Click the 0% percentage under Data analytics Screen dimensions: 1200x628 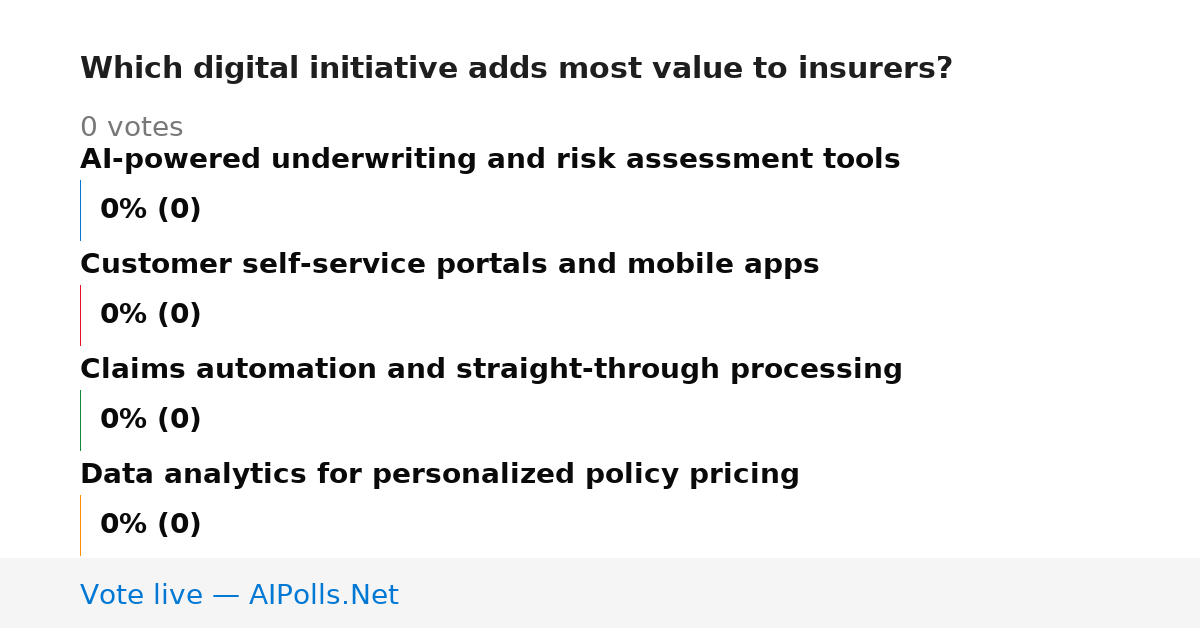[124, 525]
